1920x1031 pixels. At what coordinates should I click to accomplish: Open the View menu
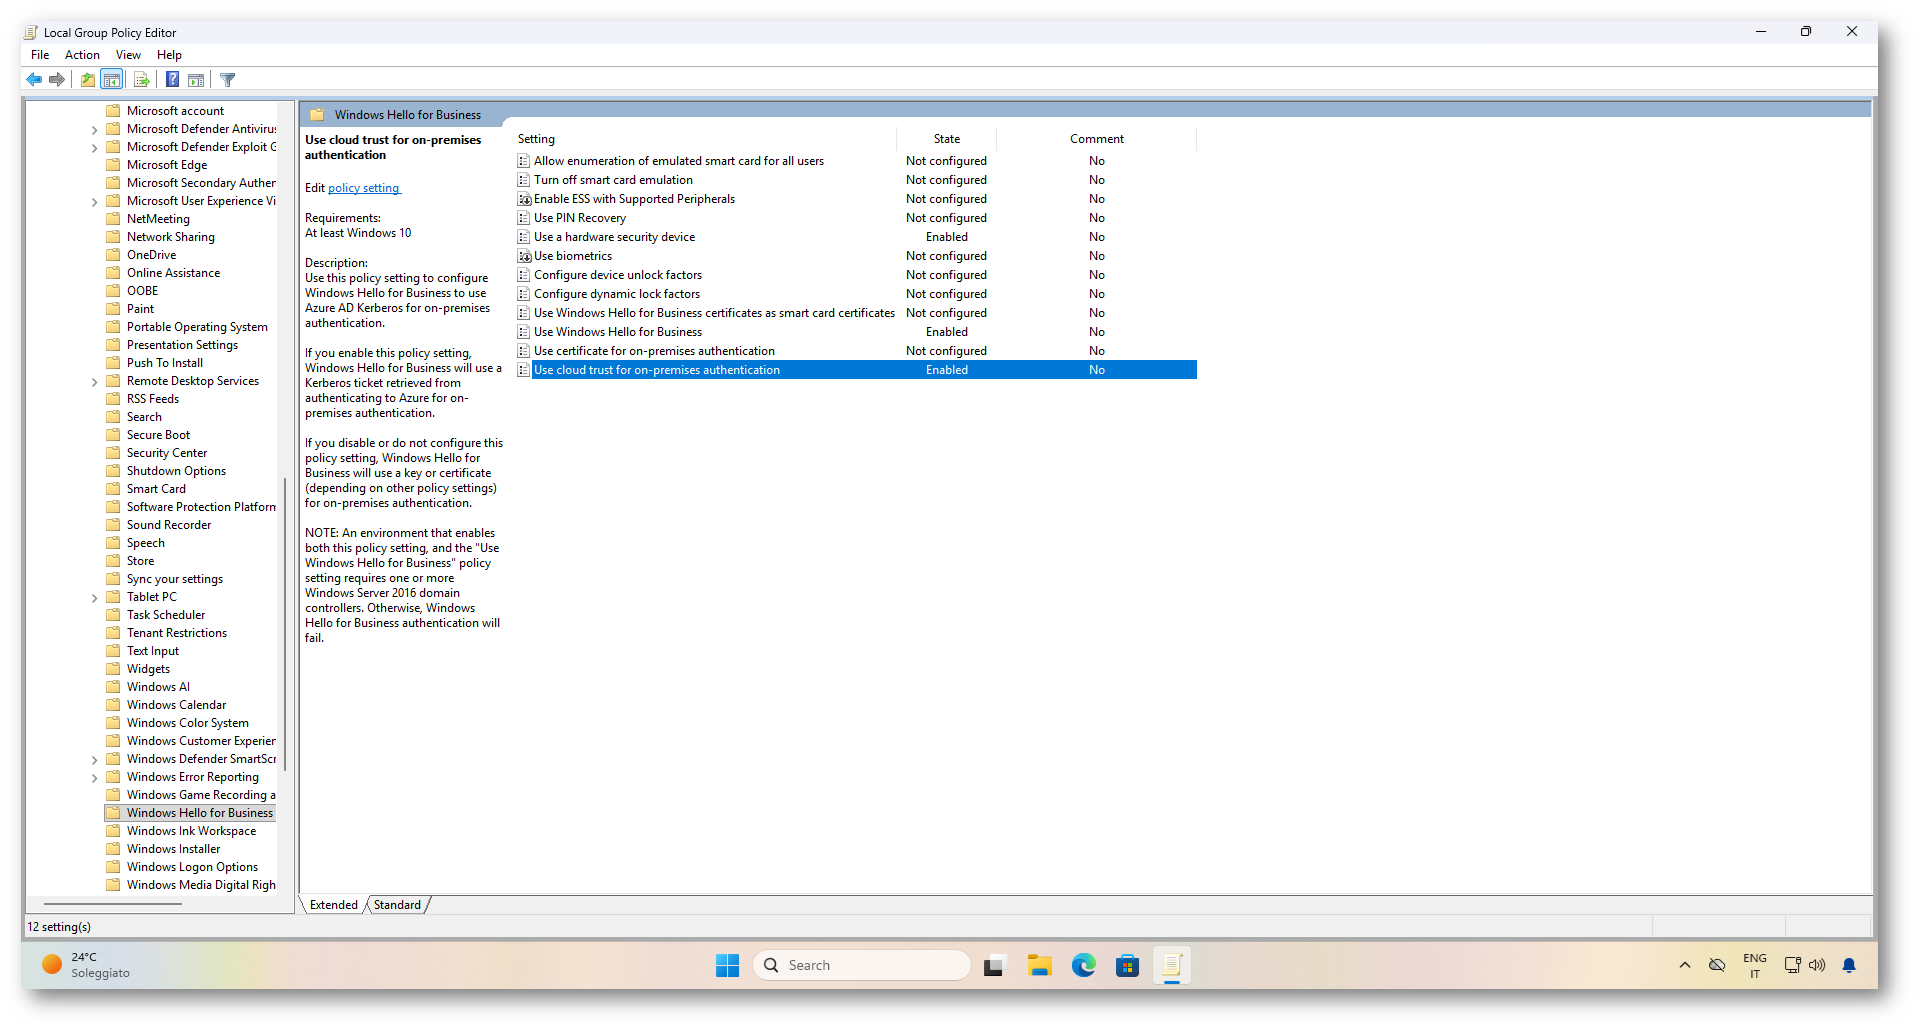coord(128,55)
